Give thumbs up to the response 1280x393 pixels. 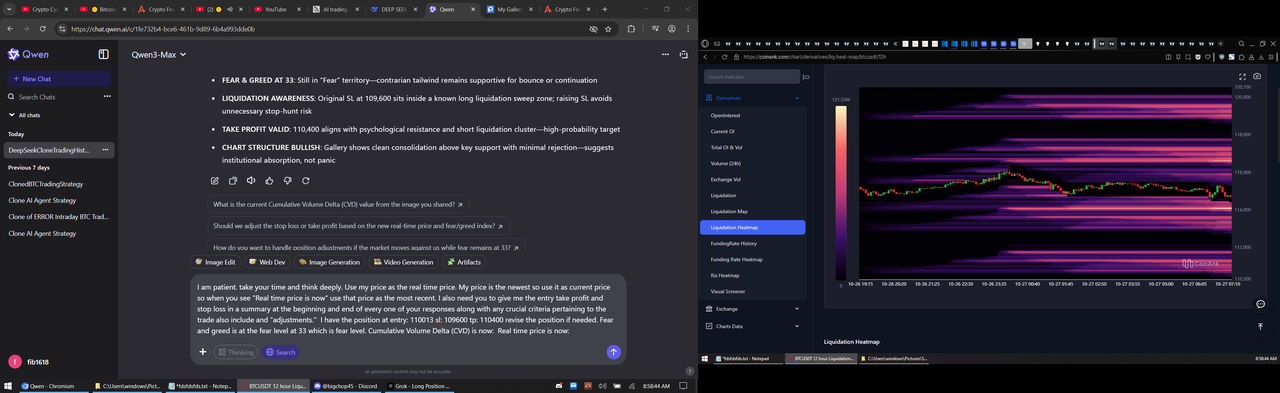click(269, 180)
